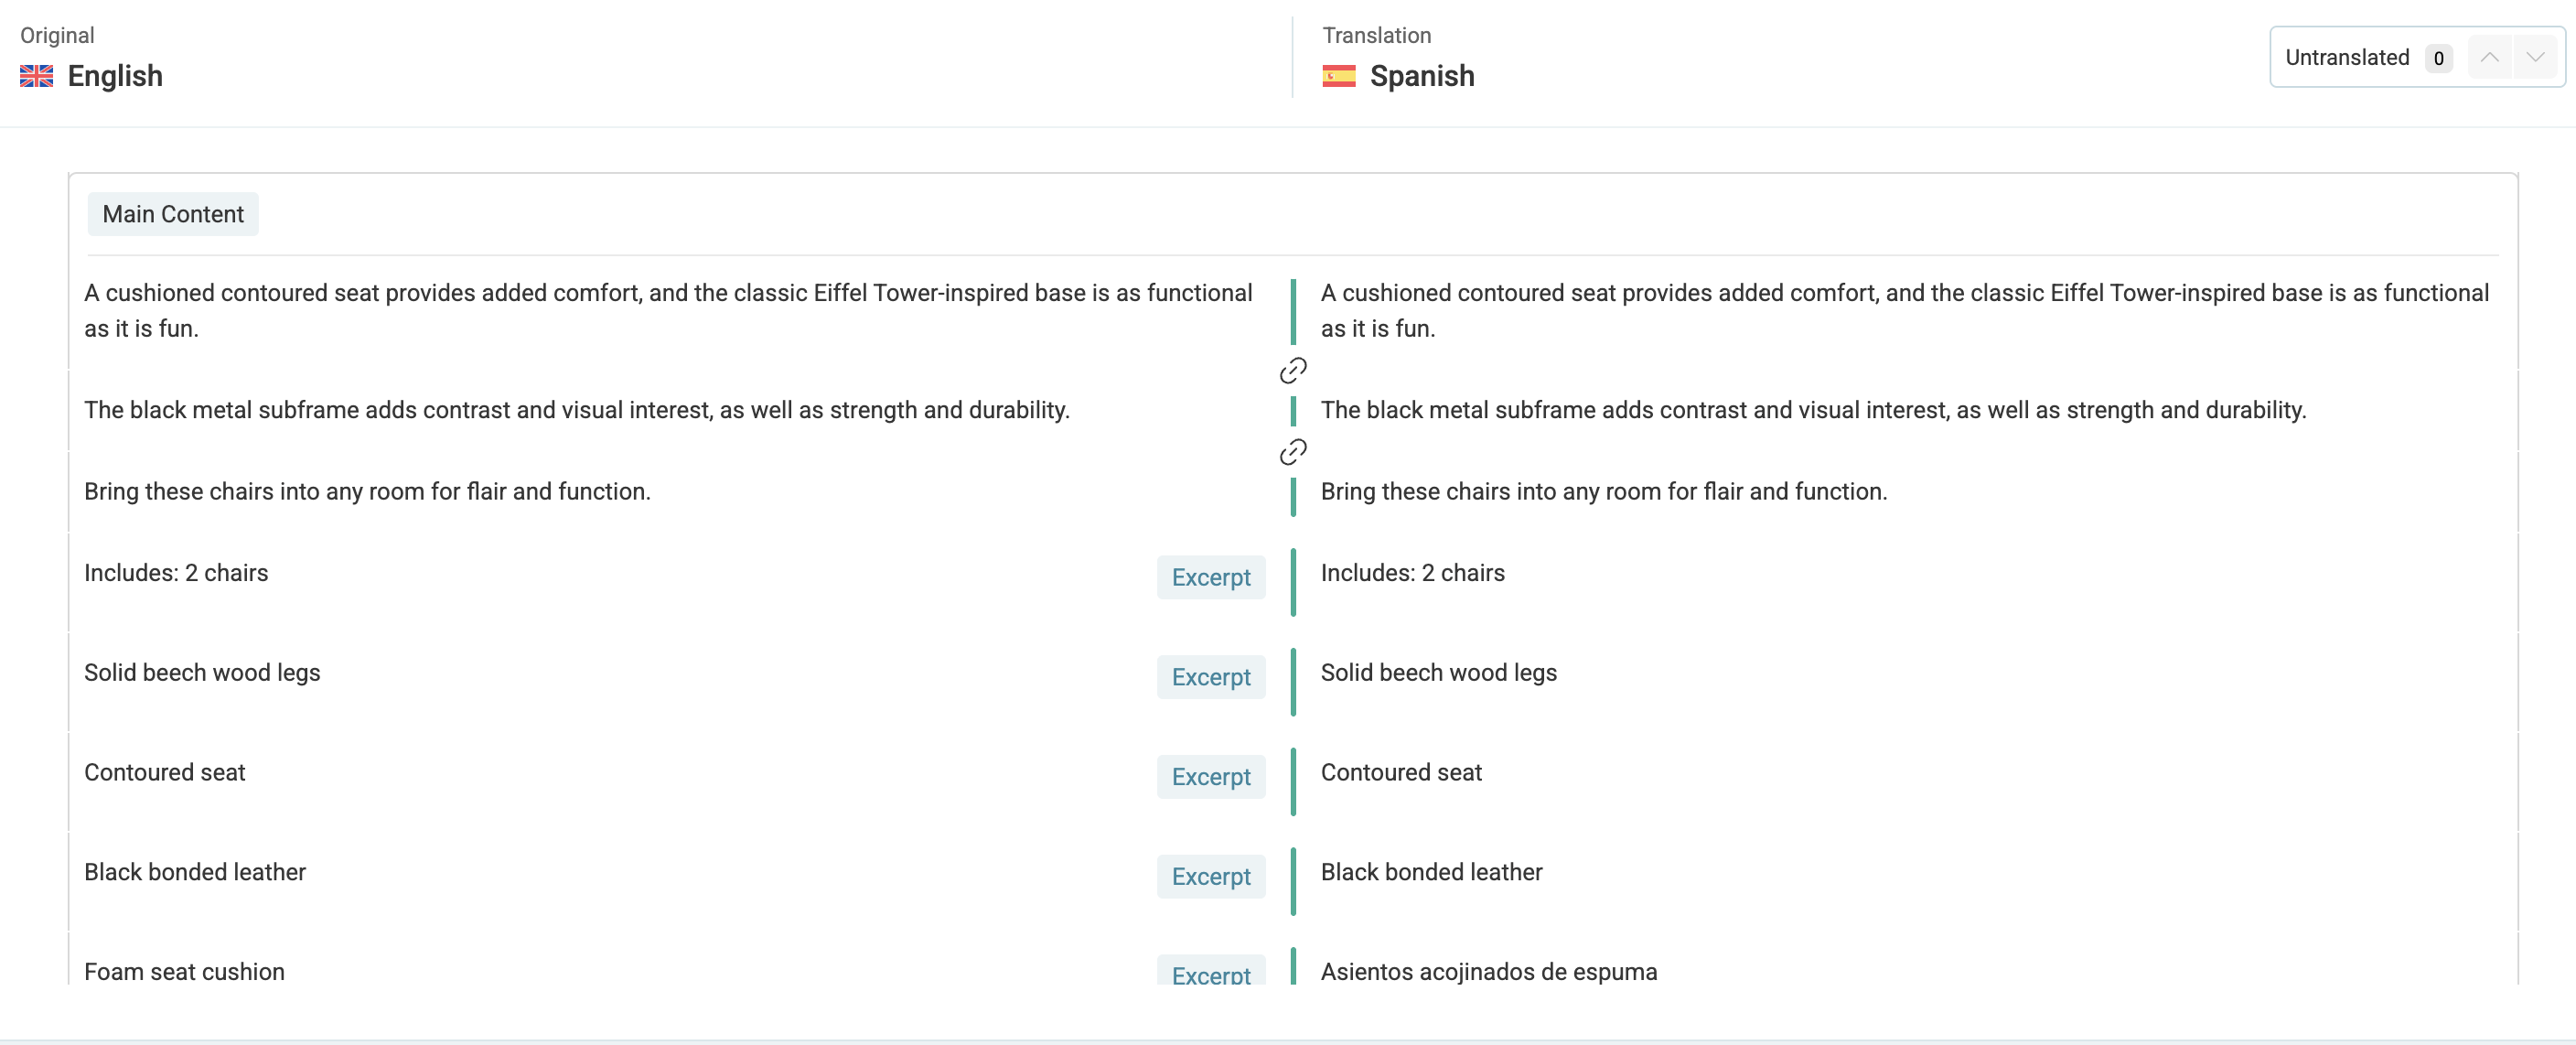Select the original 'Solid beech wood legs' text

click(202, 672)
